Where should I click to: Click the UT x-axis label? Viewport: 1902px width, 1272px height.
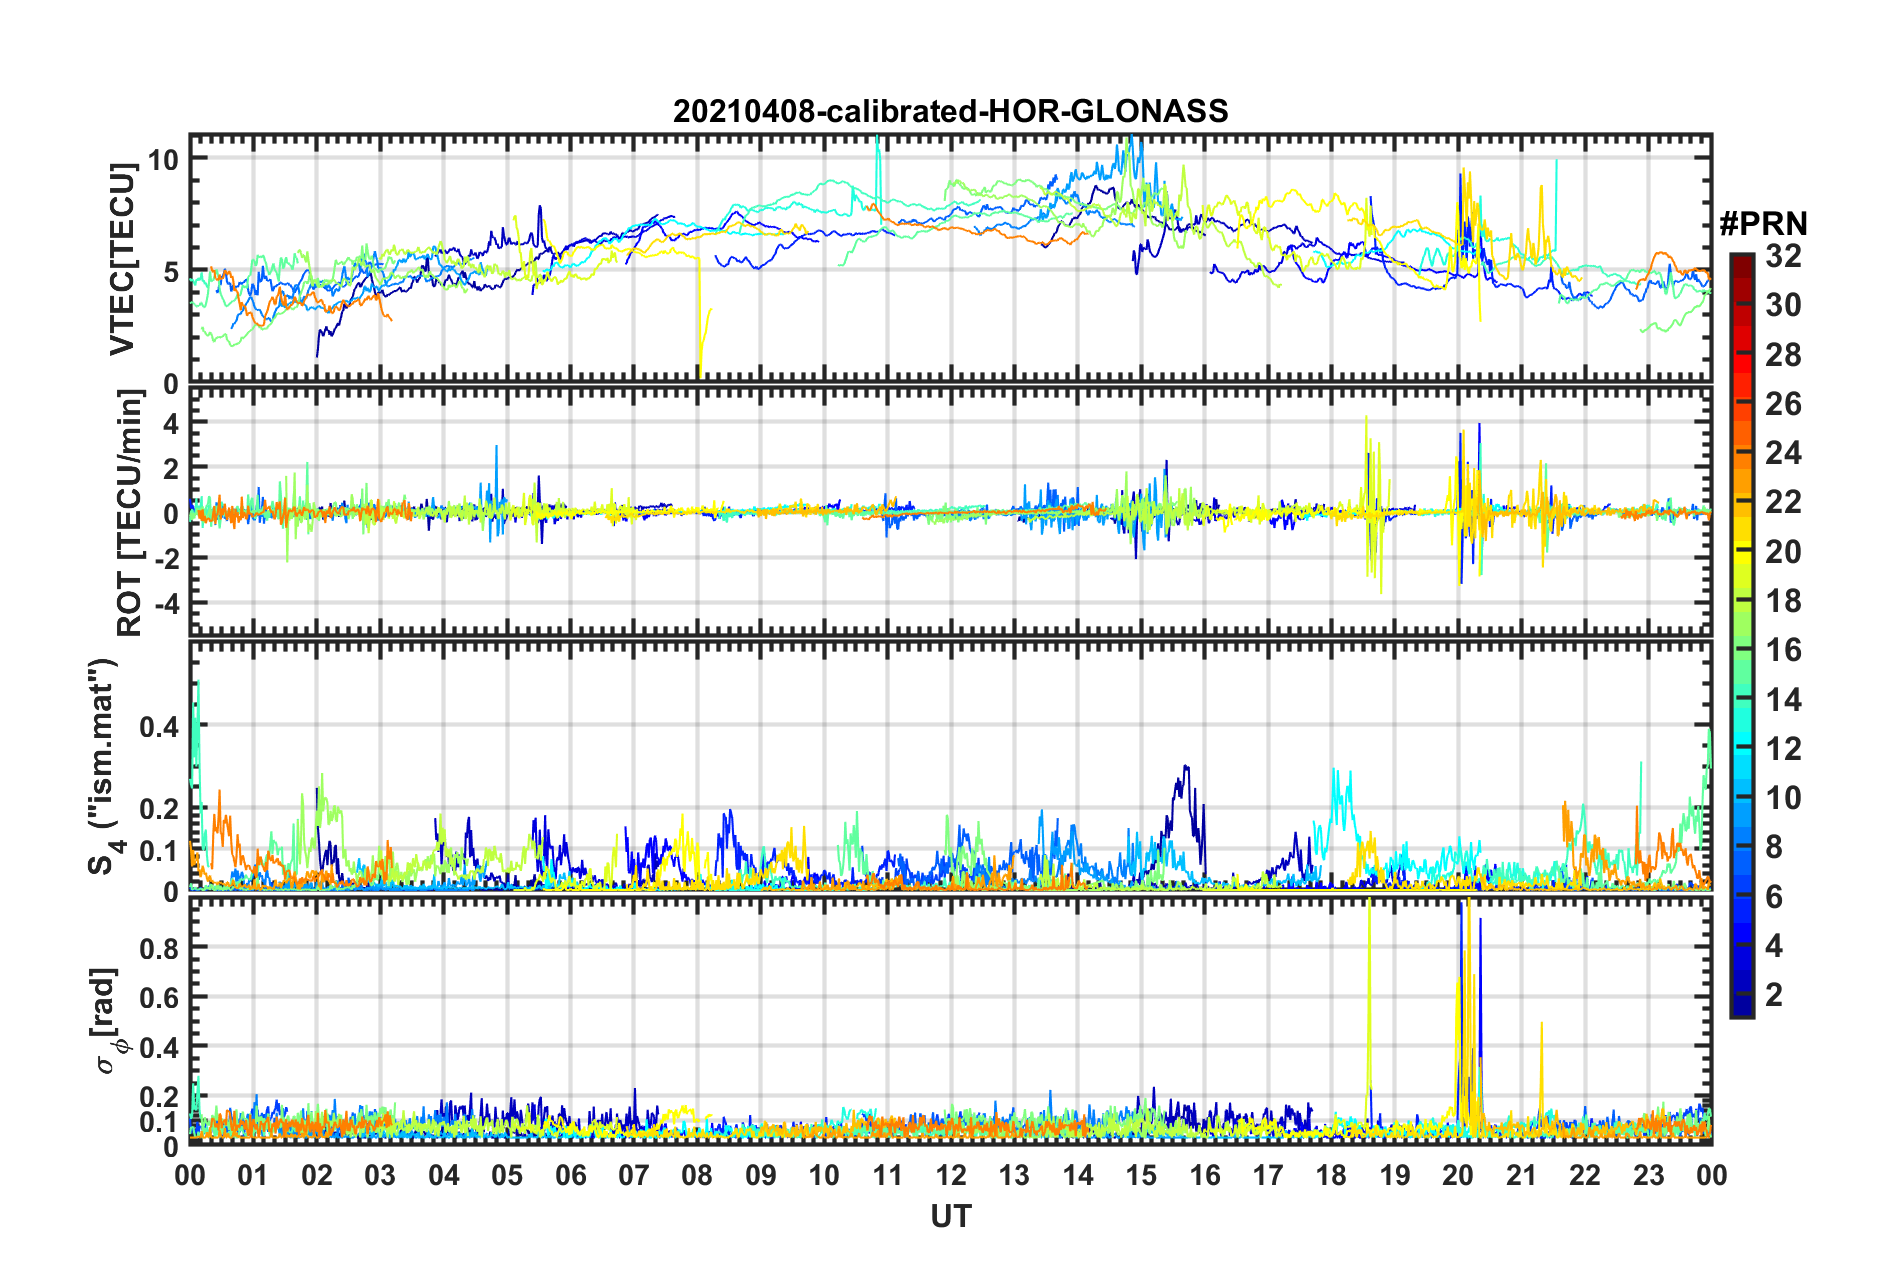pos(950,1216)
